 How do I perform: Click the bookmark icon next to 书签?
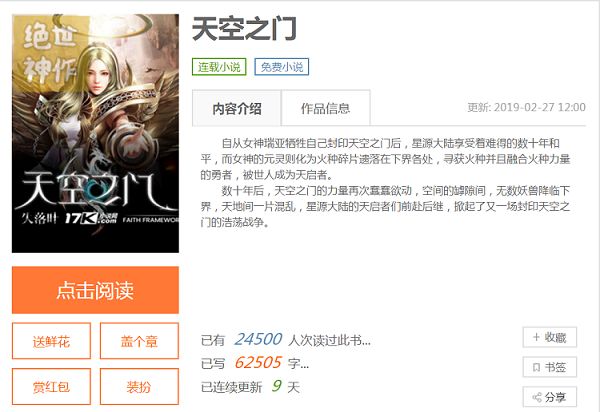(536, 367)
